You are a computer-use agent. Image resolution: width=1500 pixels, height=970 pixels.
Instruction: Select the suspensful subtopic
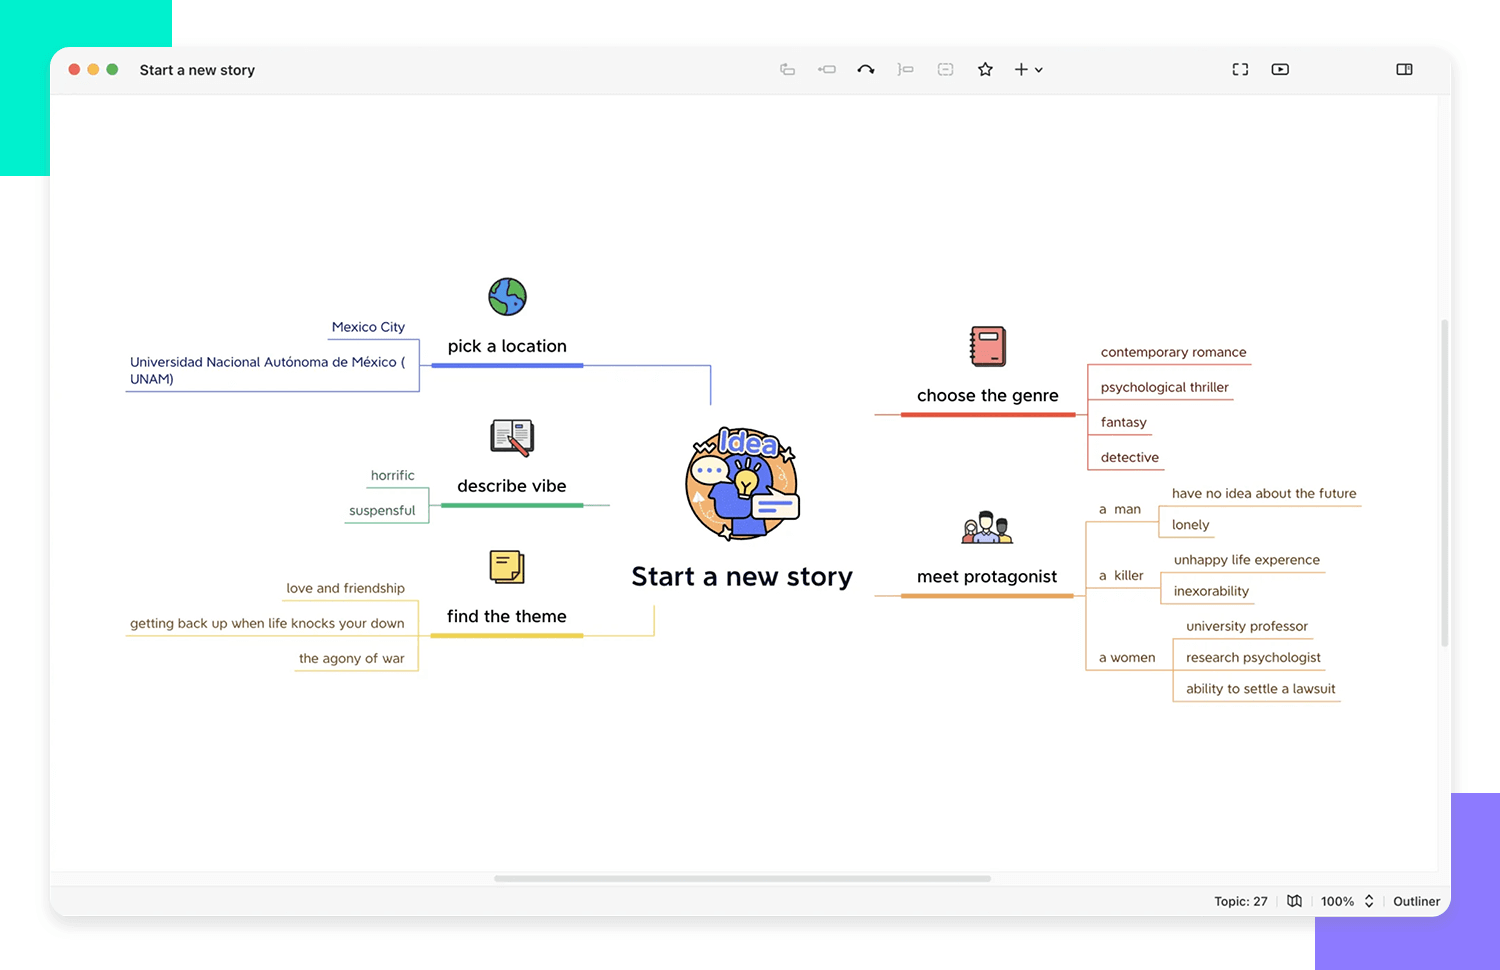point(382,510)
